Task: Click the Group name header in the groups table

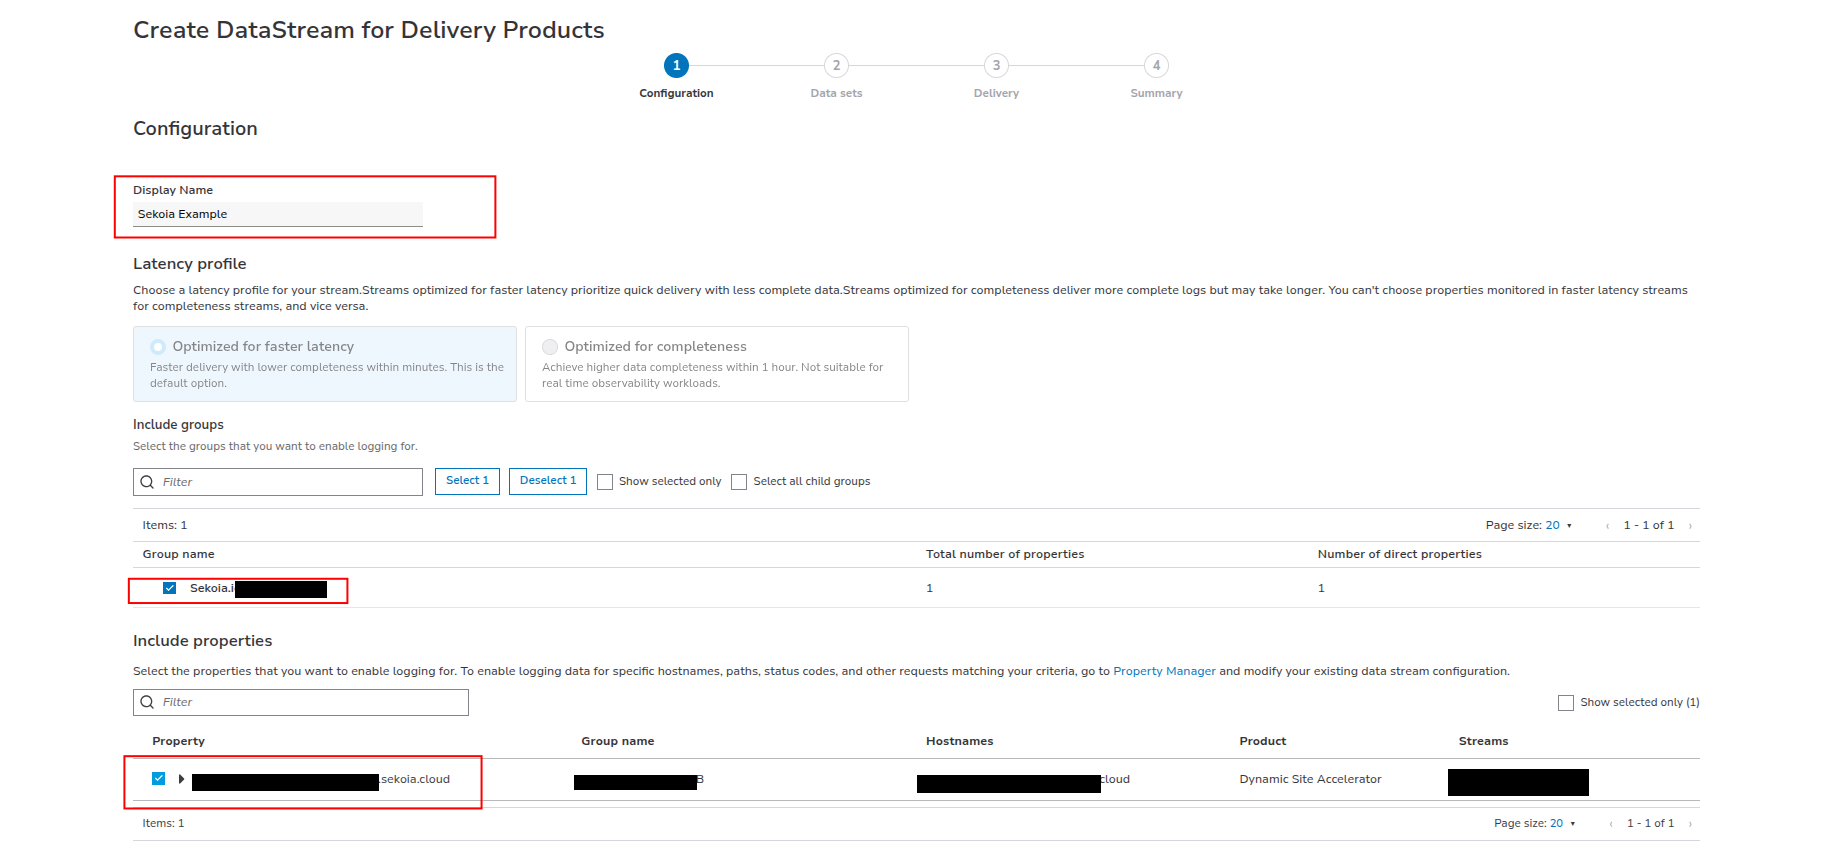Action: tap(179, 554)
